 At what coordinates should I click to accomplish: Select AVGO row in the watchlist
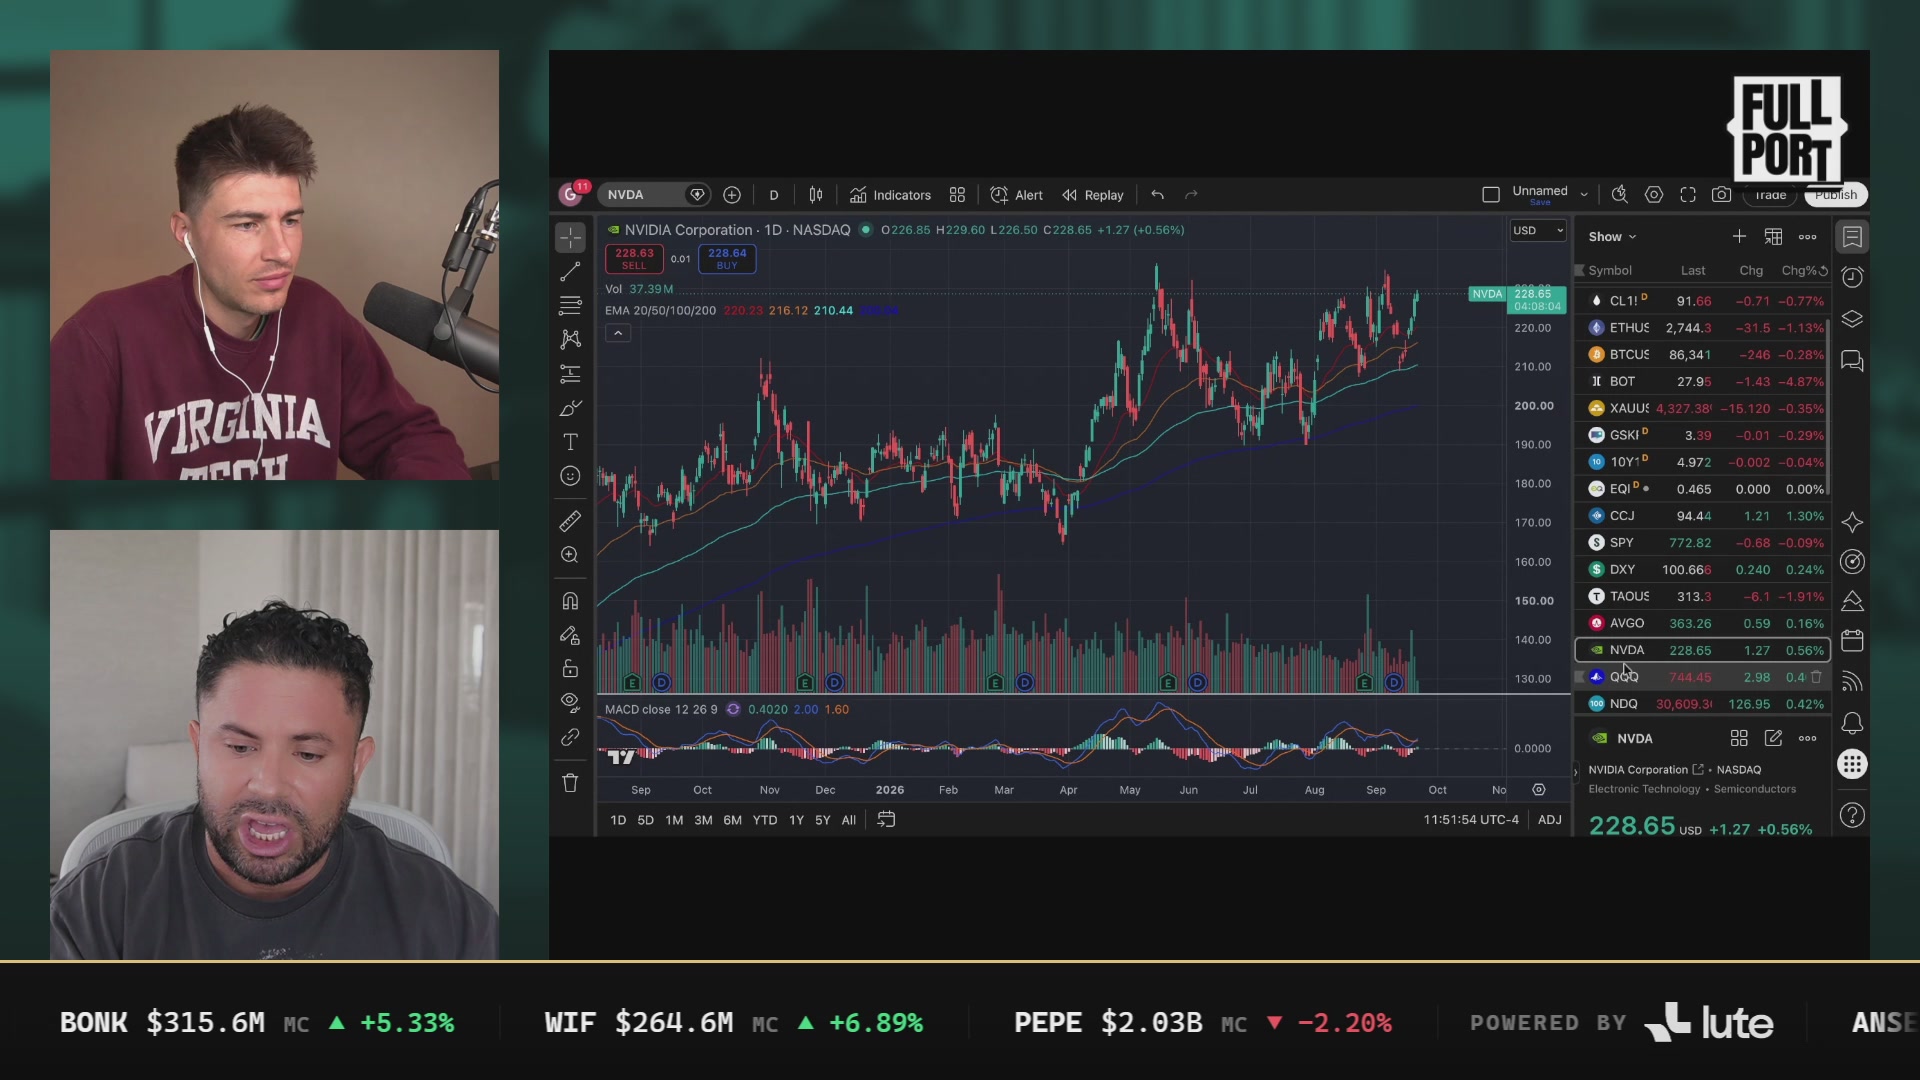pos(1703,623)
